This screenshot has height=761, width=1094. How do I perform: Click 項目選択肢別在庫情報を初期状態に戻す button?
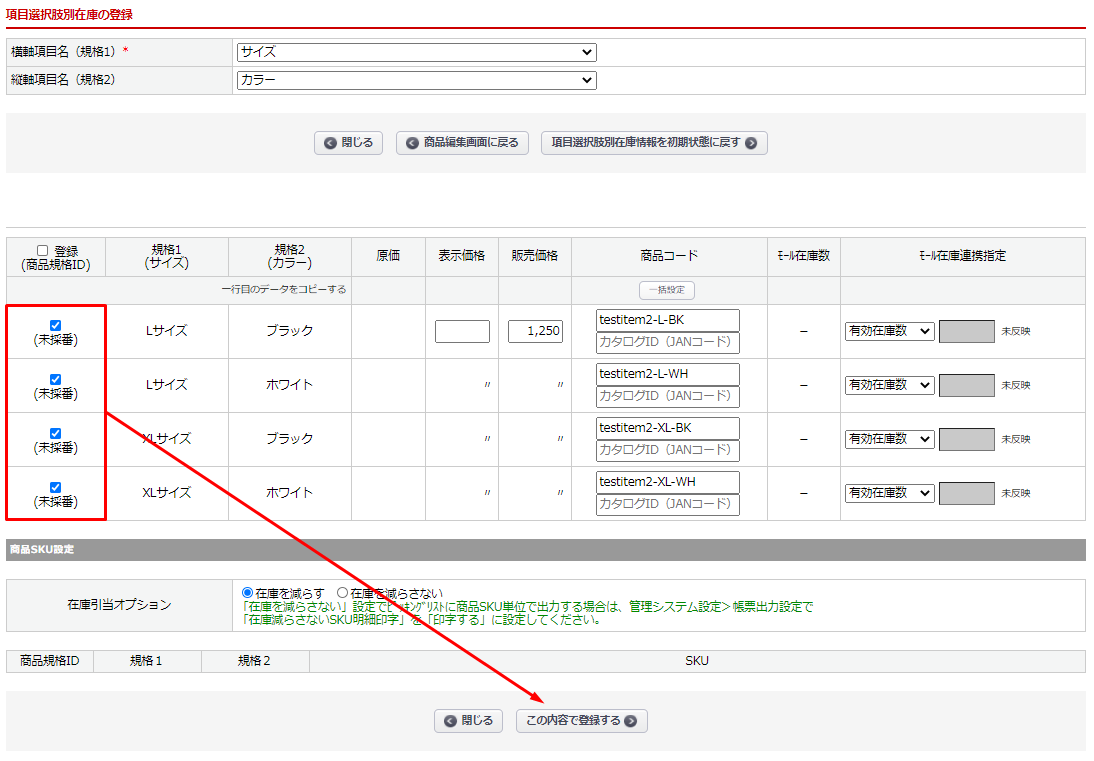(654, 143)
